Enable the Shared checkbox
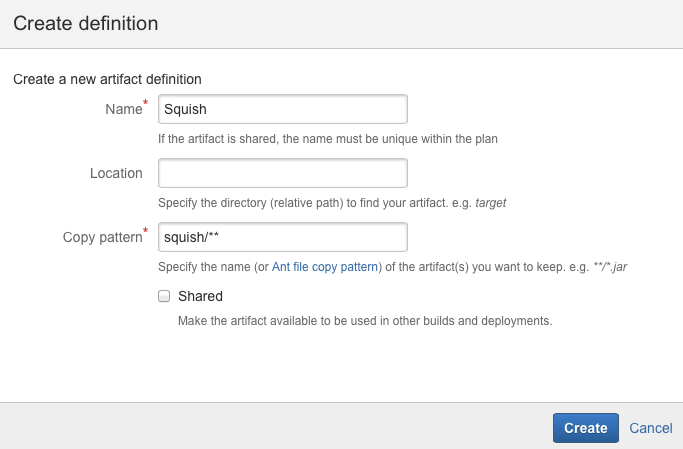This screenshot has width=683, height=449. click(164, 296)
